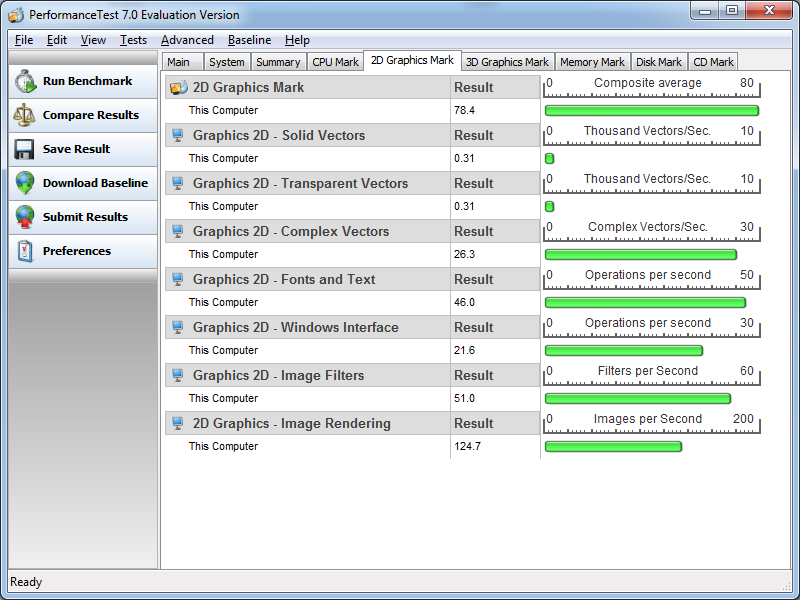This screenshot has height=600, width=800.
Task: Click the Image Rendering result bar
Action: [x=613, y=446]
